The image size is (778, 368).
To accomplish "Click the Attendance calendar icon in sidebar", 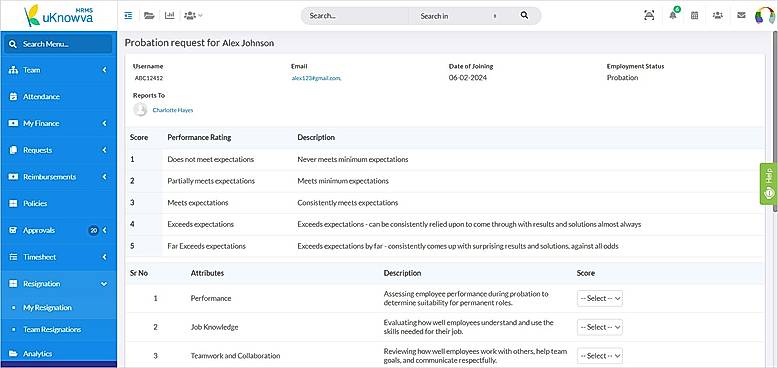I will pos(13,97).
